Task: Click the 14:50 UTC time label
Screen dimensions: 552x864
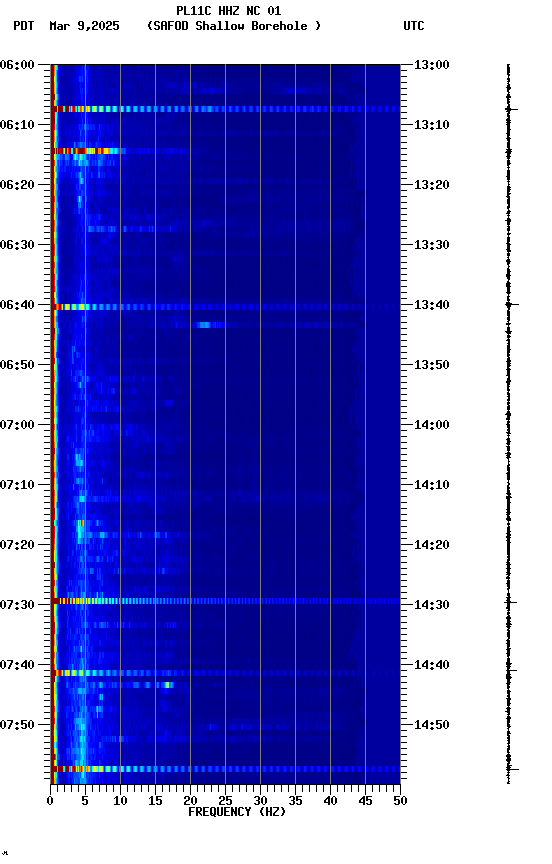Action: click(x=432, y=725)
